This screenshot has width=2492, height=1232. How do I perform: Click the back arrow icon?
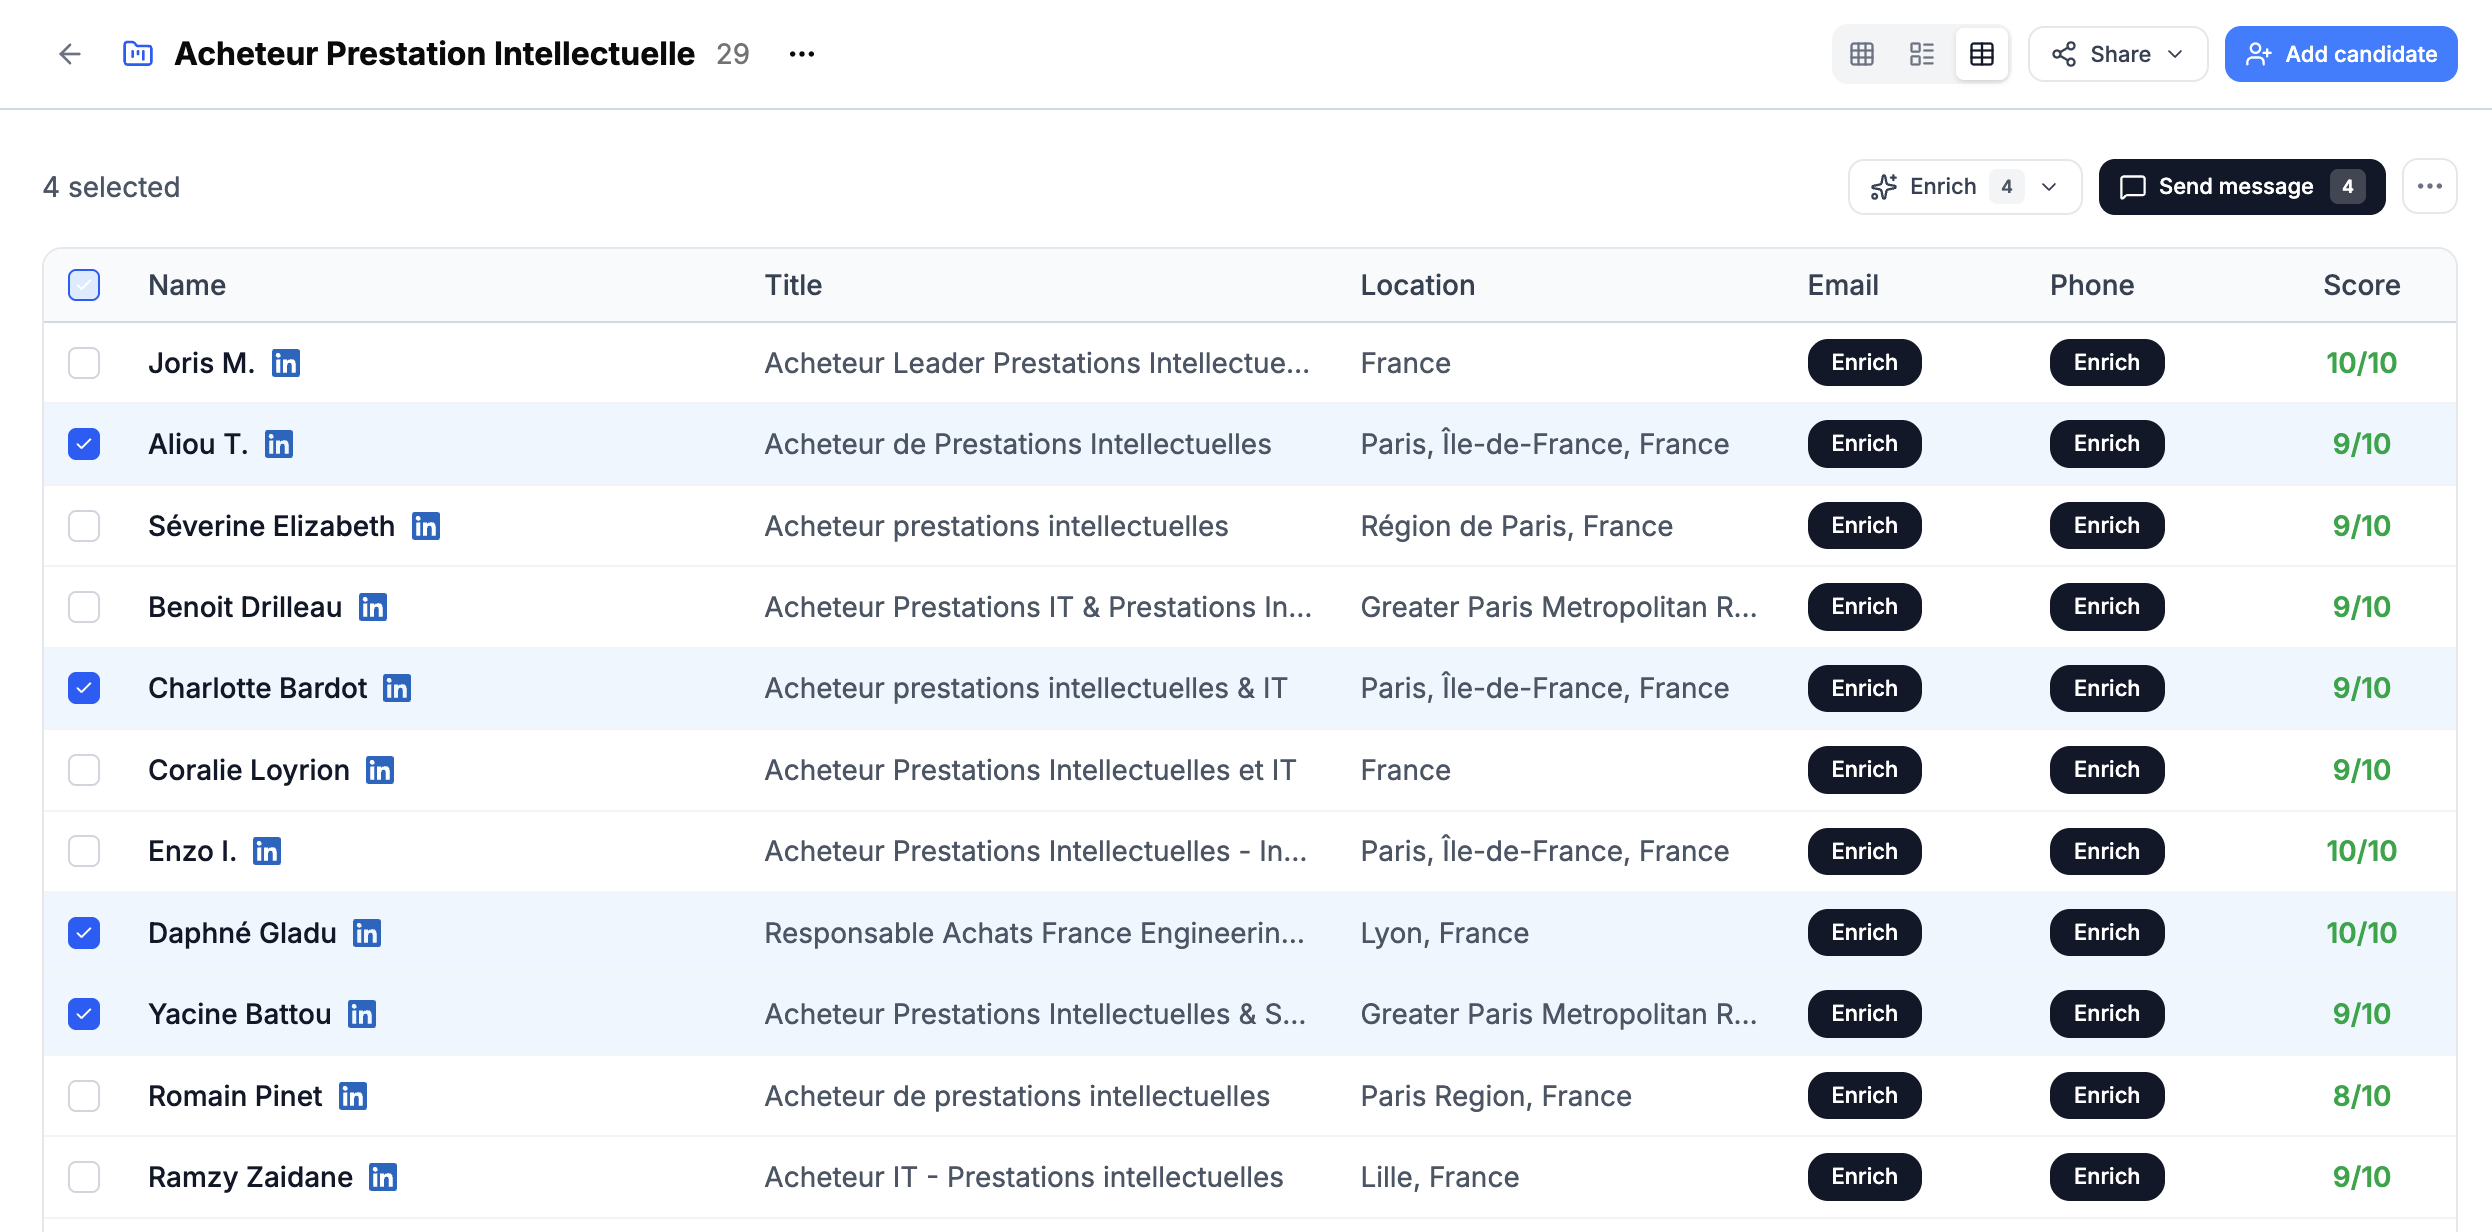point(69,54)
